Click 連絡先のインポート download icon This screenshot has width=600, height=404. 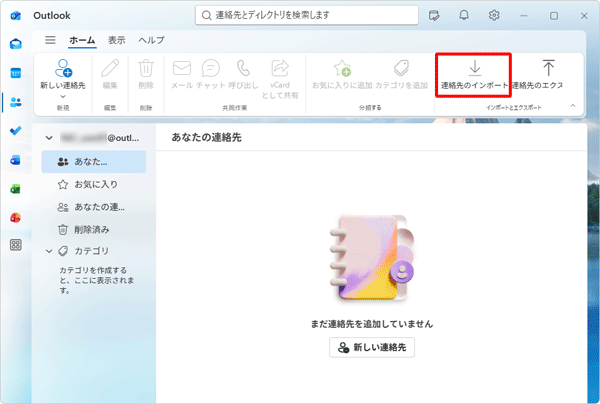474,68
